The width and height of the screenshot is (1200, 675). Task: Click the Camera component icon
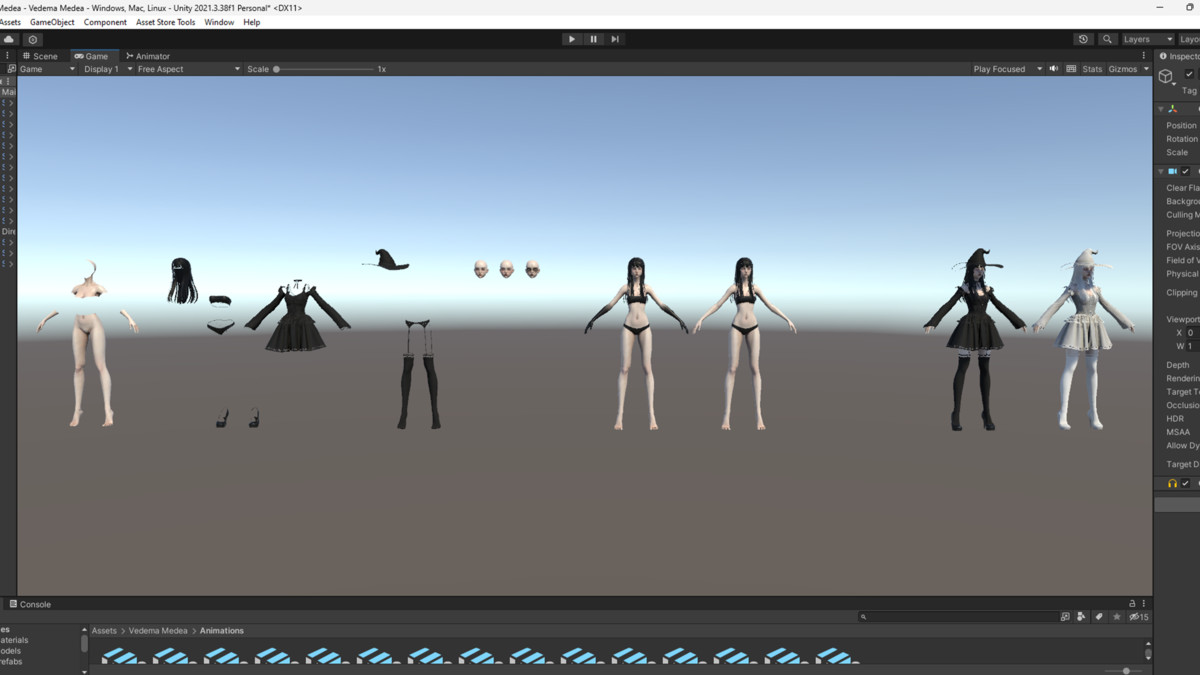click(1173, 171)
